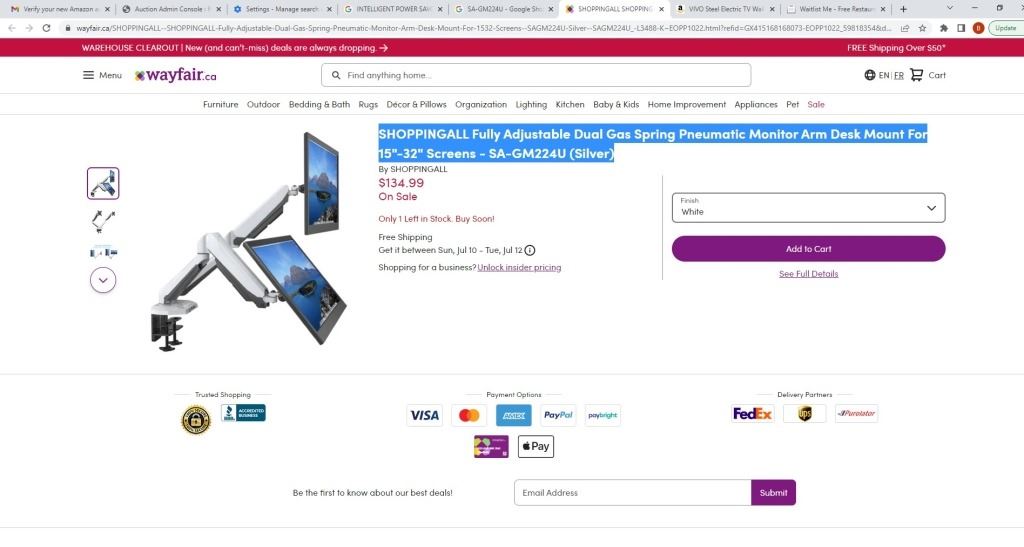
Task: Open the See Full Details link
Action: [x=808, y=273]
